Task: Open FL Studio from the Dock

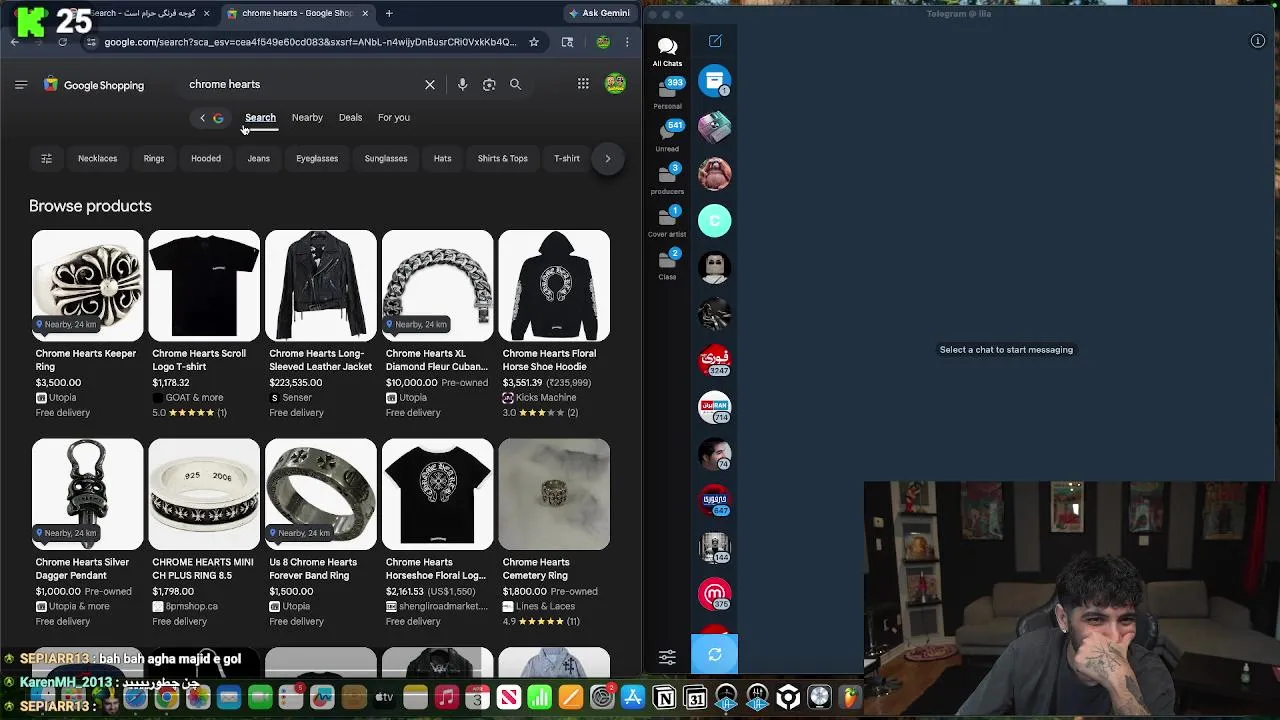Action: [850, 697]
